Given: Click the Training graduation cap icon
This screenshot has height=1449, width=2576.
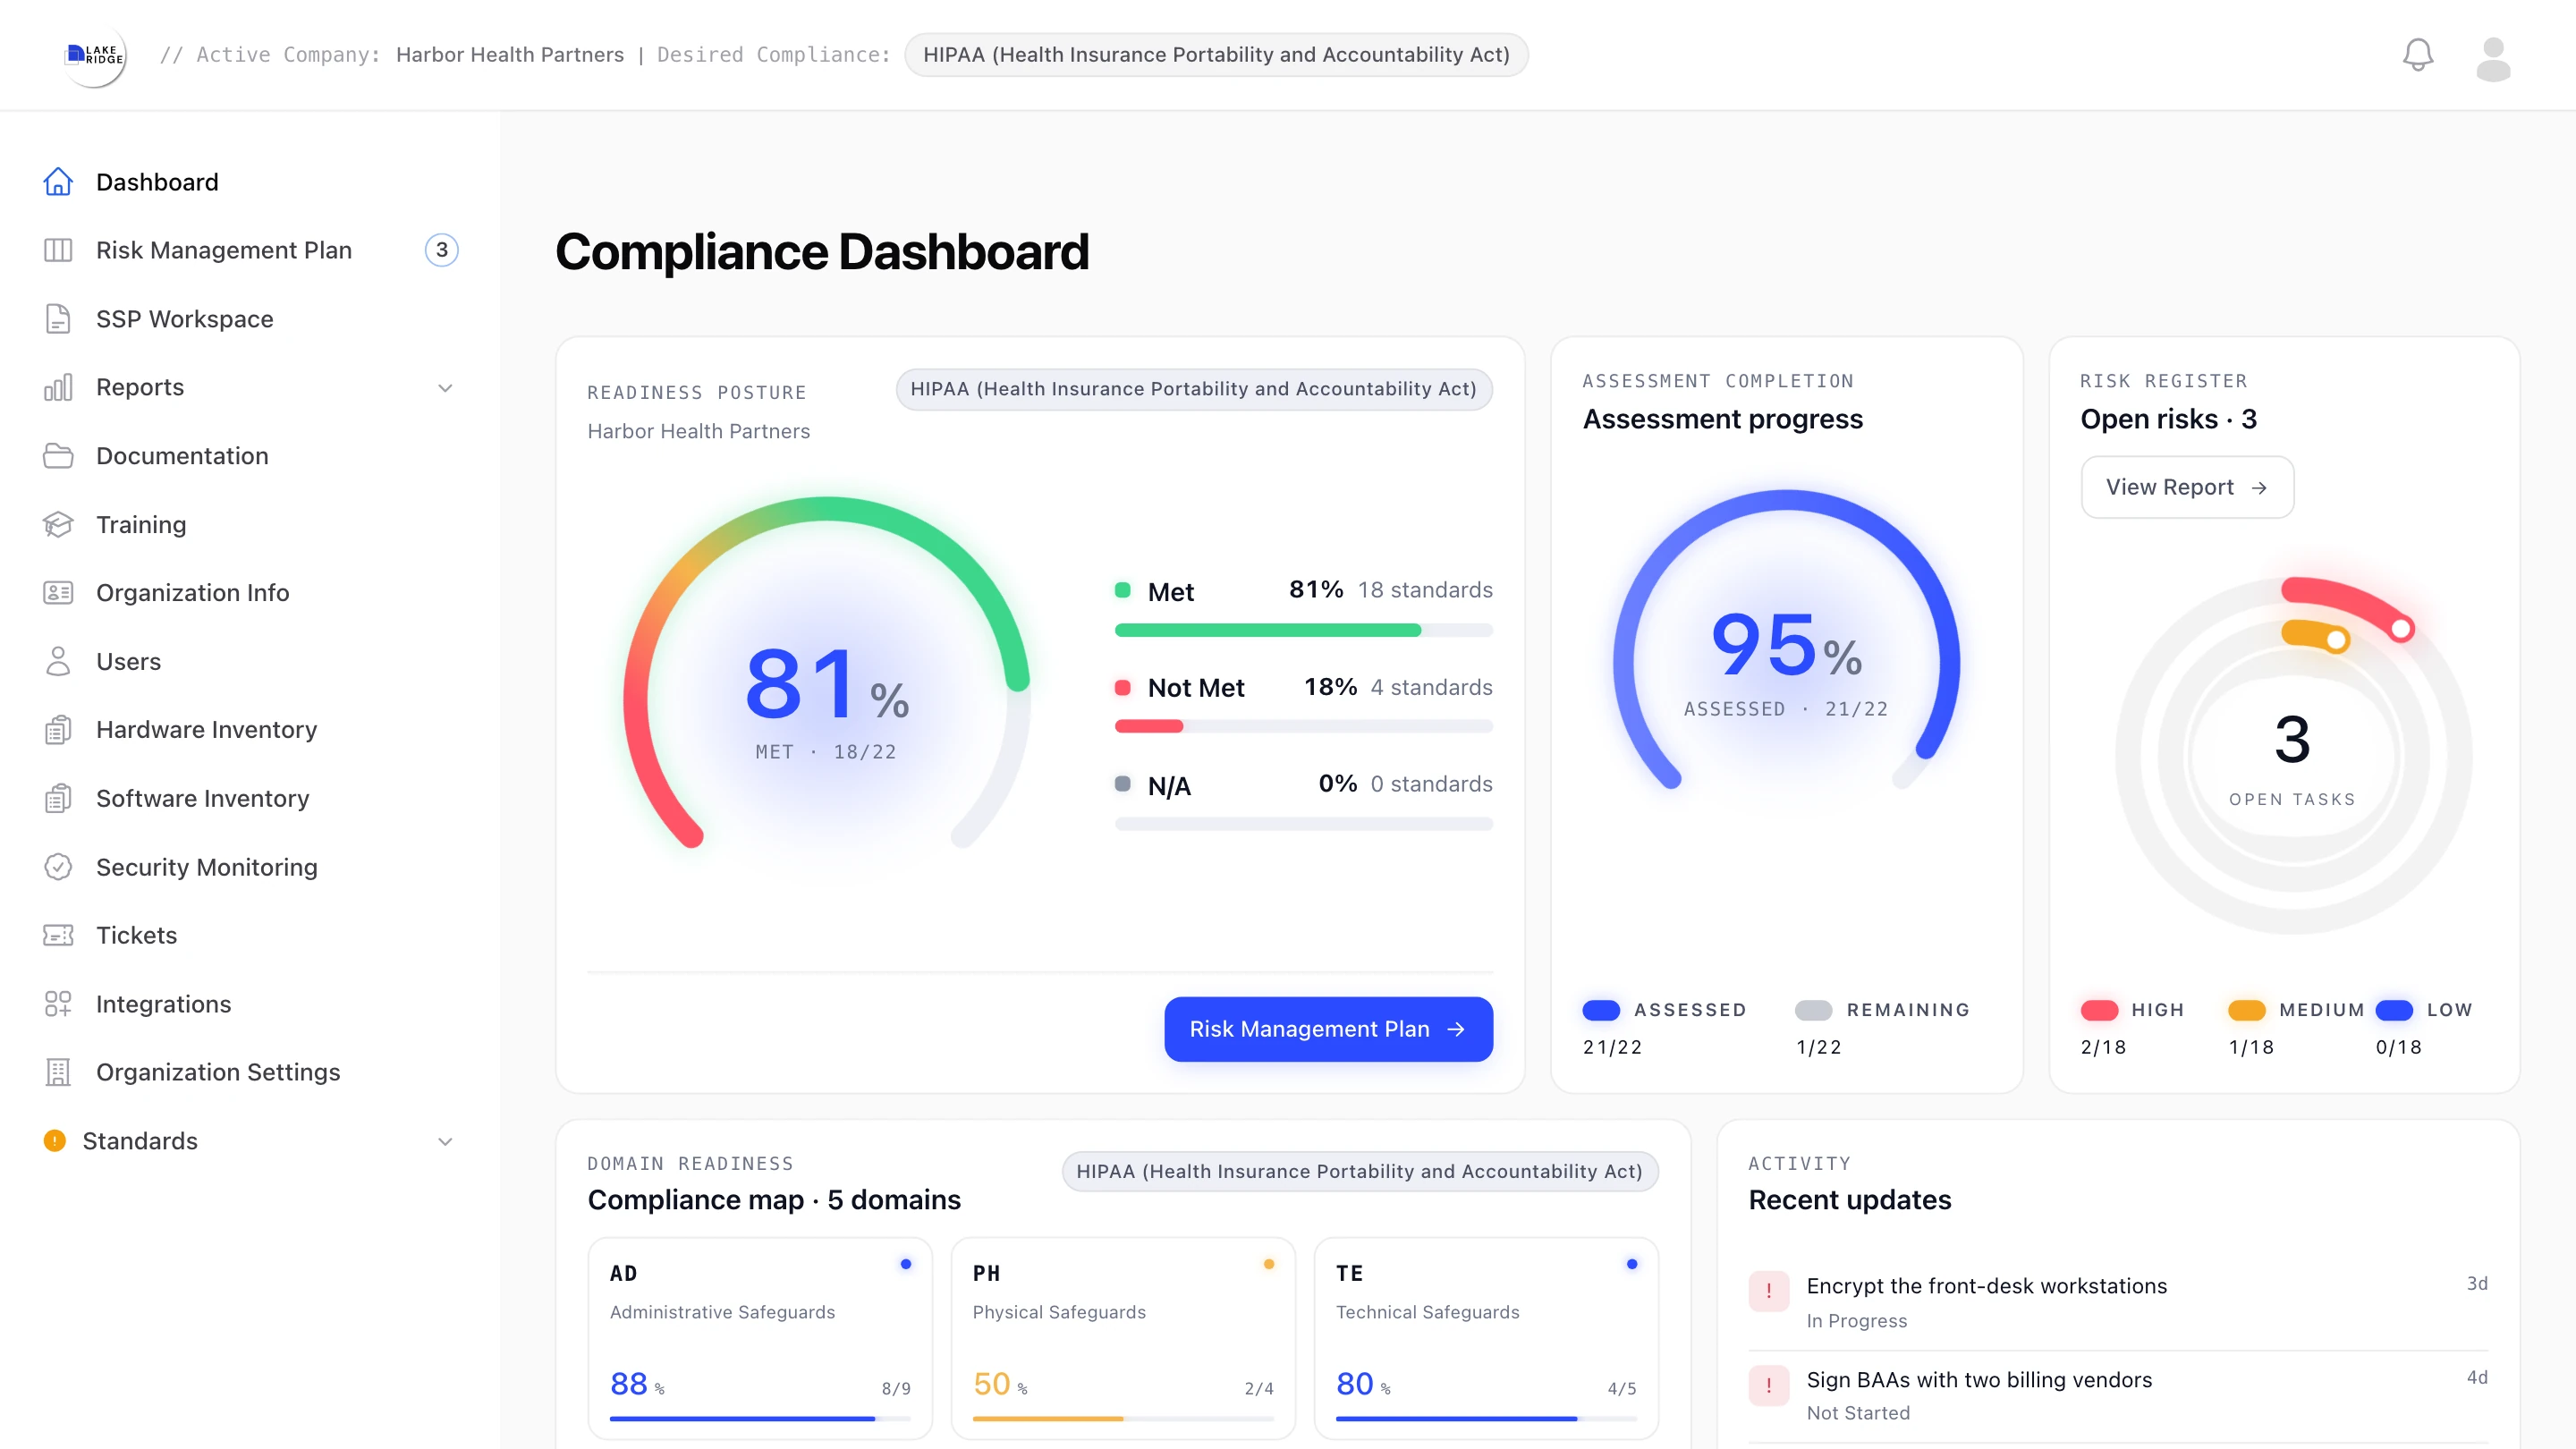Looking at the screenshot, I should [x=58, y=524].
